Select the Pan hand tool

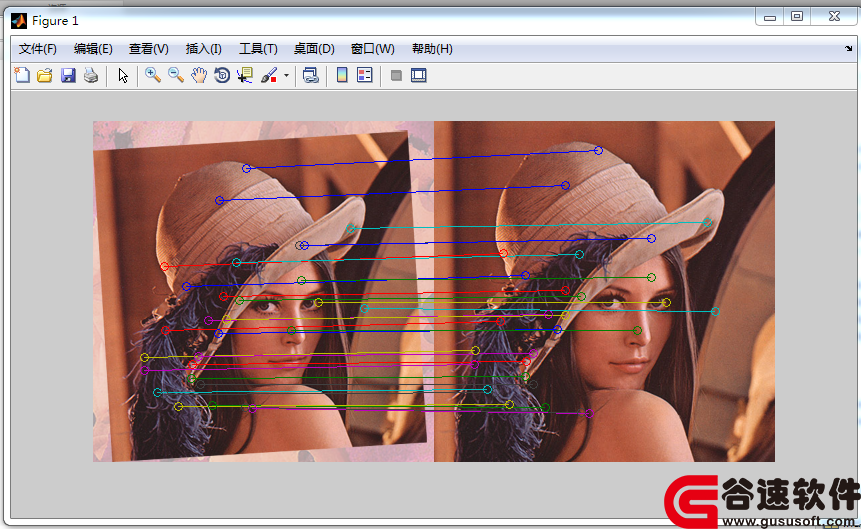click(199, 75)
